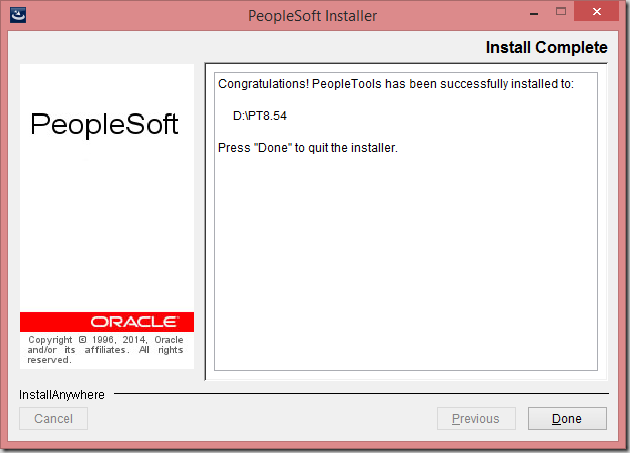Click the PeopleSoft Installer title text
Viewport: 630px width, 453px height.
[x=312, y=16]
